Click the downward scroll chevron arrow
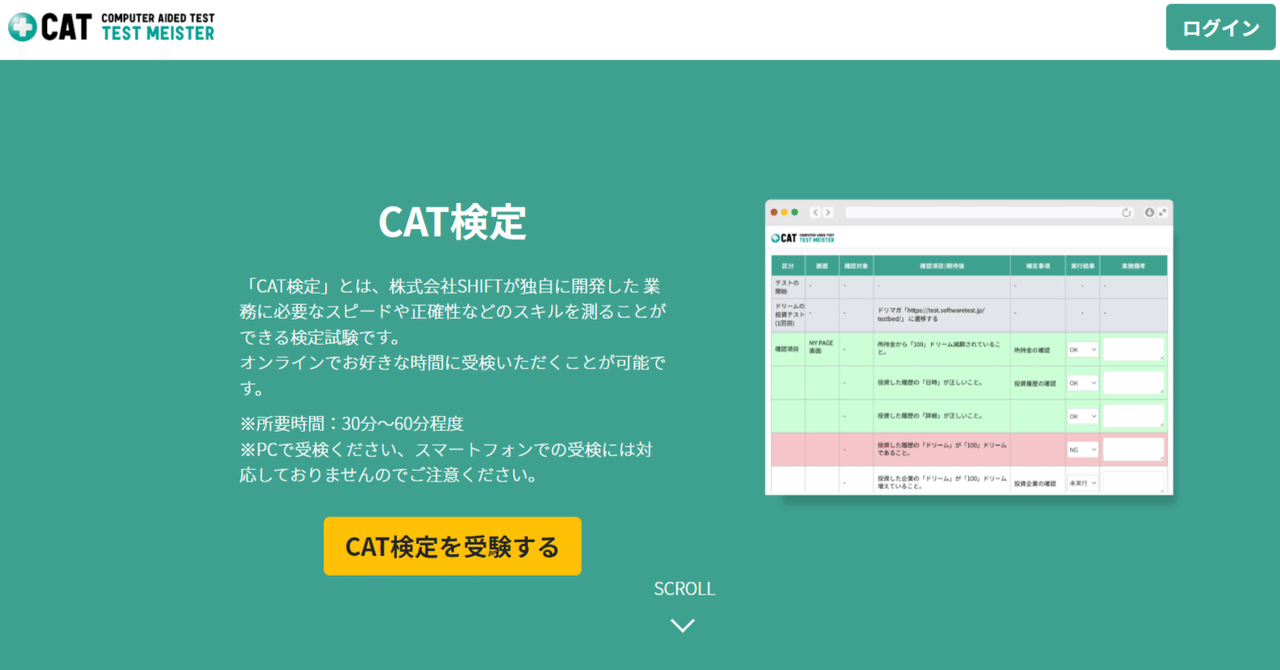The height and width of the screenshot is (670, 1280). (x=683, y=626)
